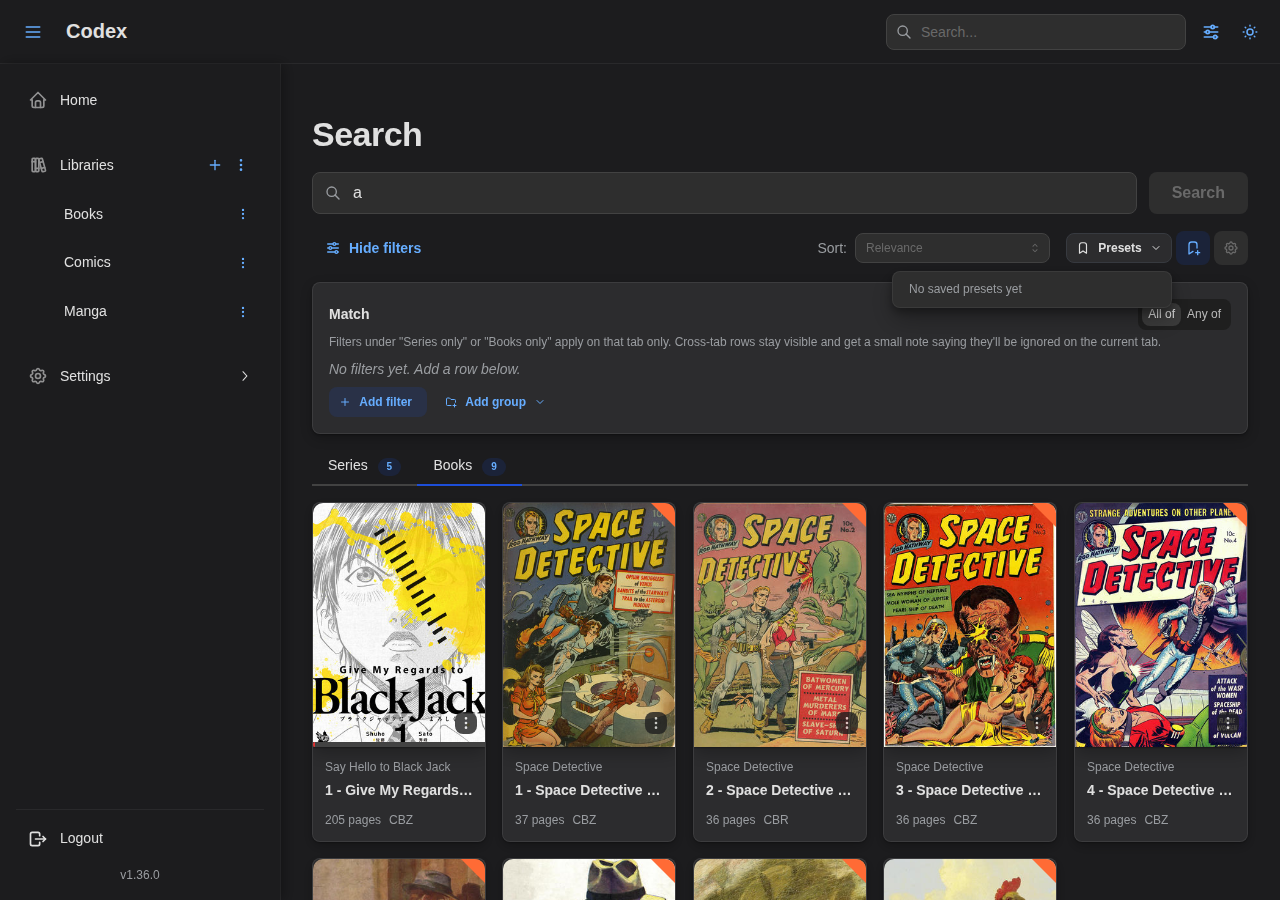
Task: Click the Settings gear icon in sidebar
Action: point(38,376)
